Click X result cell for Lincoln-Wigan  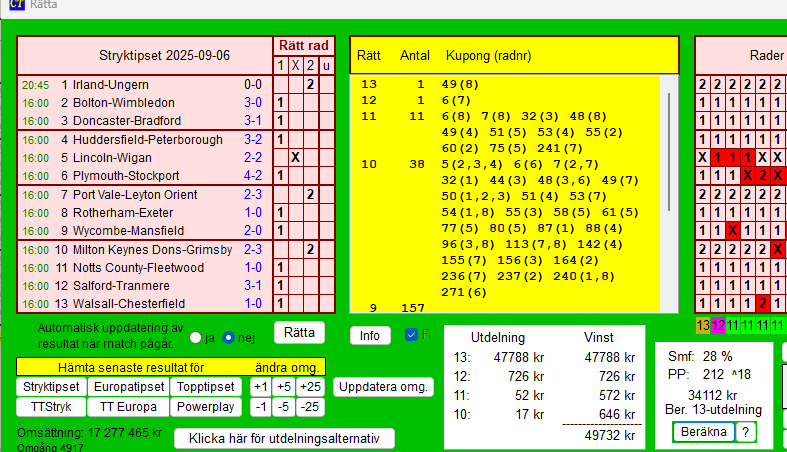(295, 157)
